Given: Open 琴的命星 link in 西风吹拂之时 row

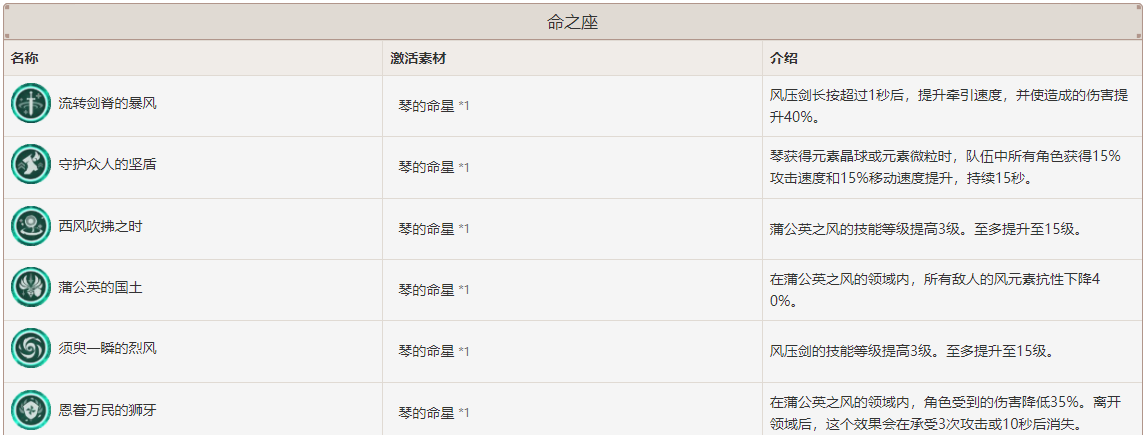Looking at the screenshot, I should click(x=427, y=228).
